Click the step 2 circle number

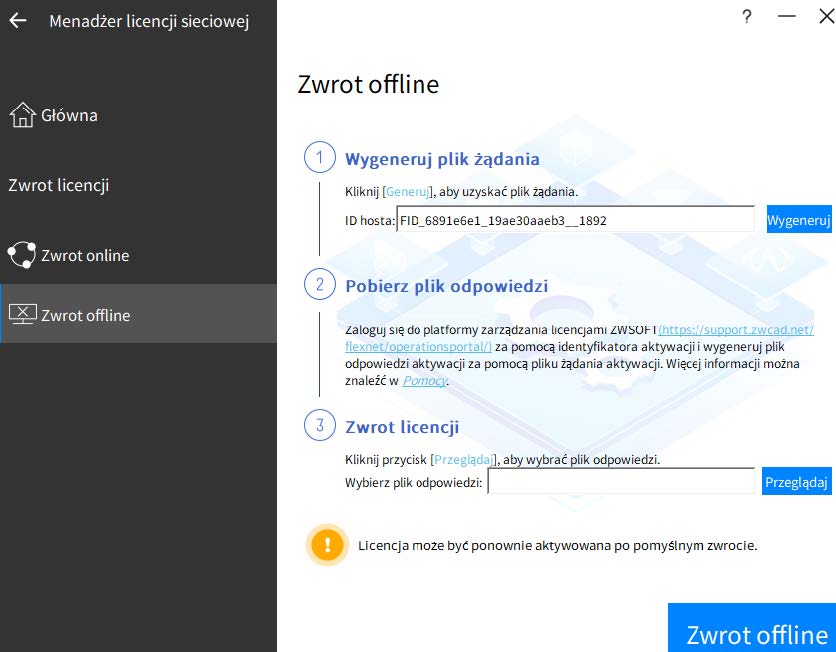320,285
